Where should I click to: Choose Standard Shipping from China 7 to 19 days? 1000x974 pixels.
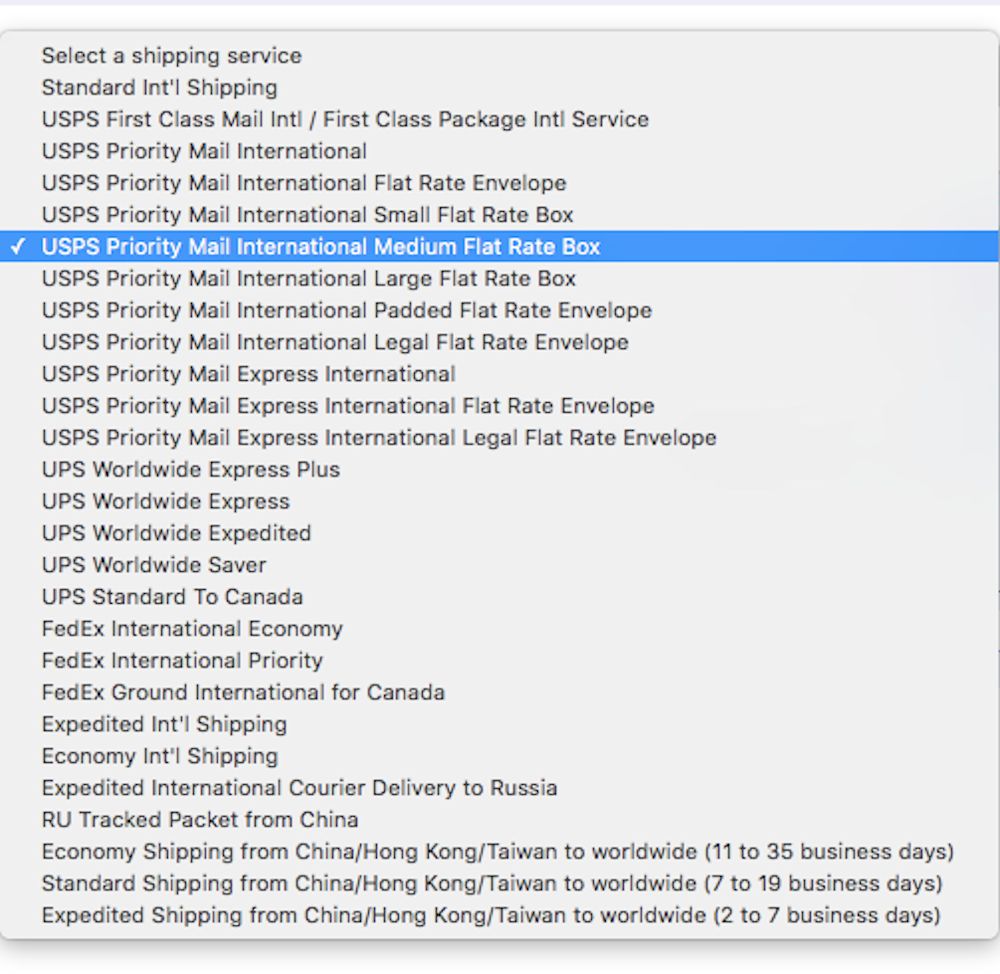pyautogui.click(x=499, y=883)
